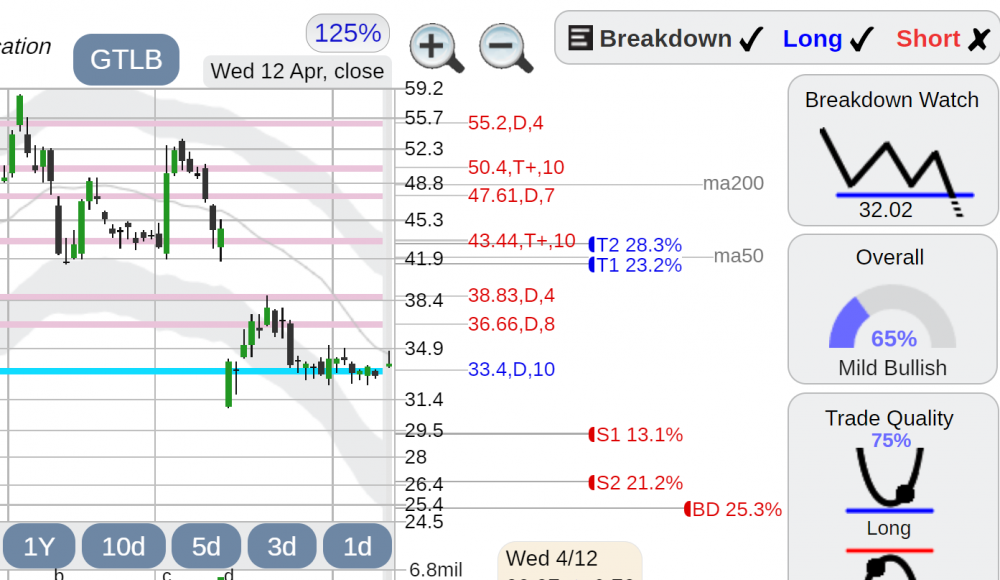The width and height of the screenshot is (1000, 580).
Task: Click the zoom in magnifier icon
Action: pyautogui.click(x=436, y=48)
